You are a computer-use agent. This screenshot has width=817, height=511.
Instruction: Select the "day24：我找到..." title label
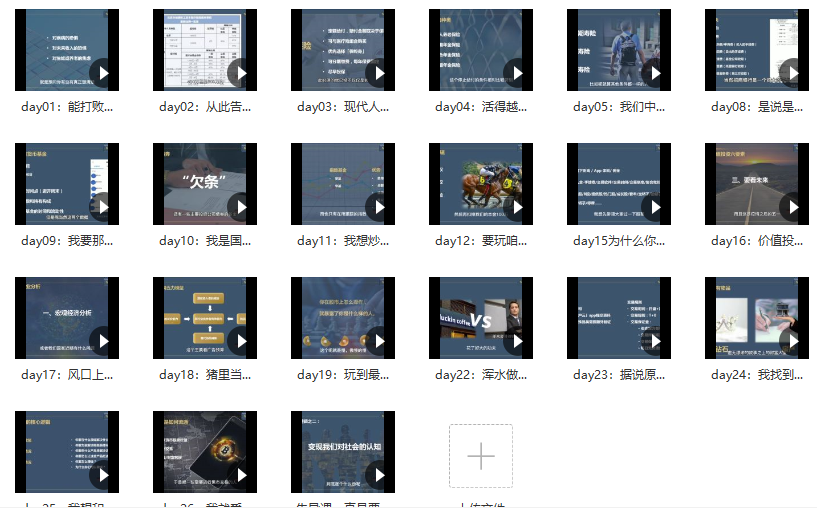[x=757, y=375]
